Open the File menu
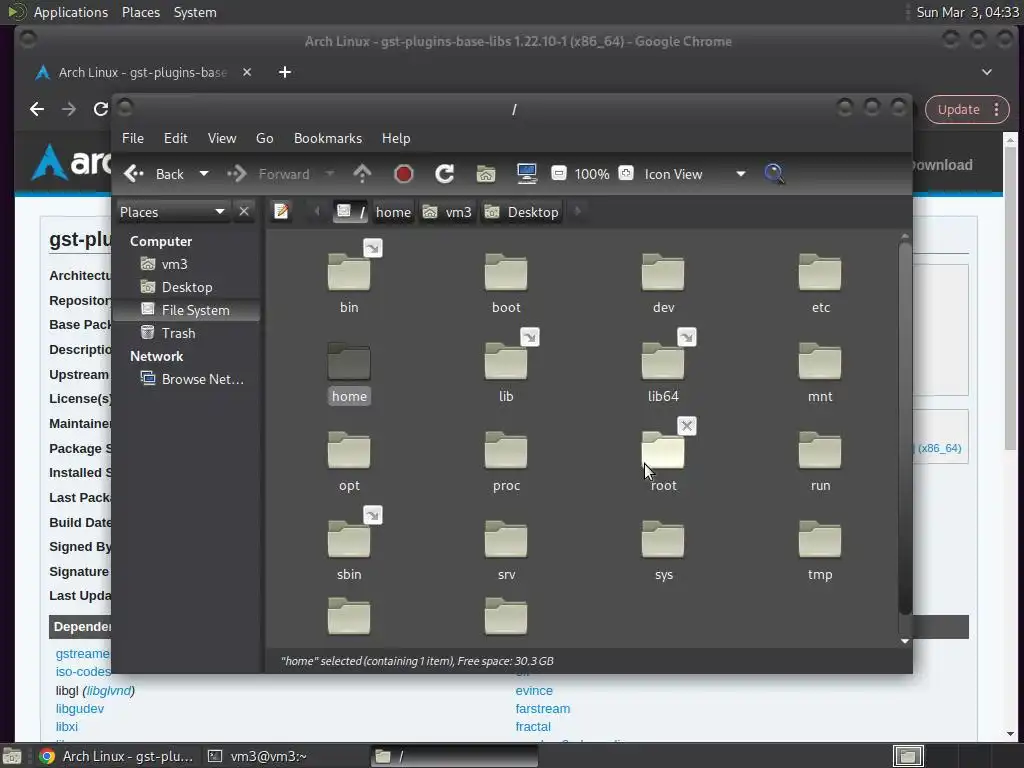Screen dimensions: 1024x768 [133, 138]
